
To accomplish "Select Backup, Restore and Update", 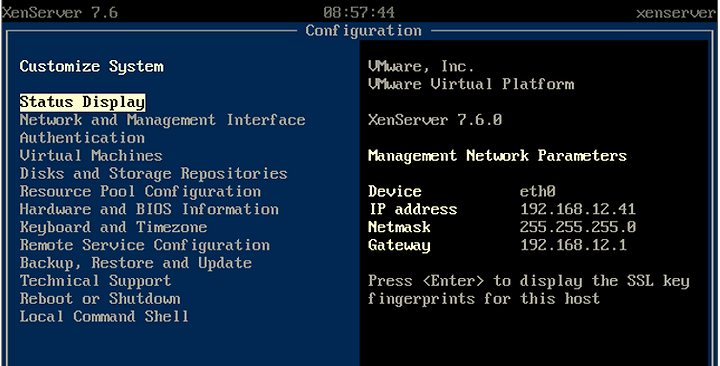I will pyautogui.click(x=135, y=263).
